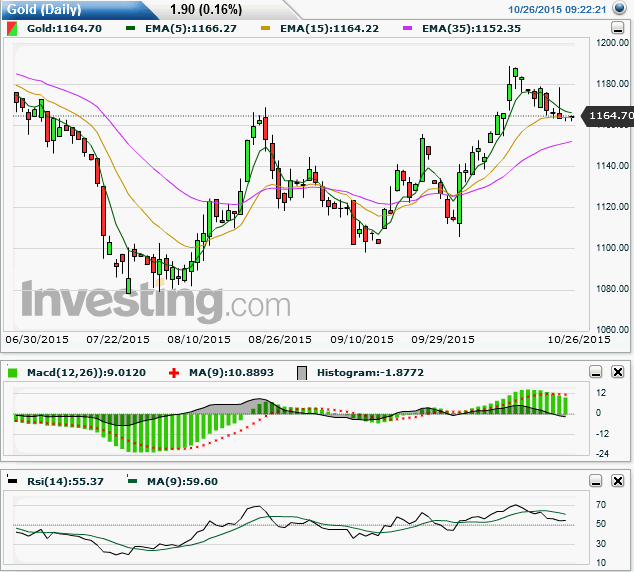The image size is (634, 572).
Task: Click the MA(9) red cross legend icon
Action: click(174, 373)
